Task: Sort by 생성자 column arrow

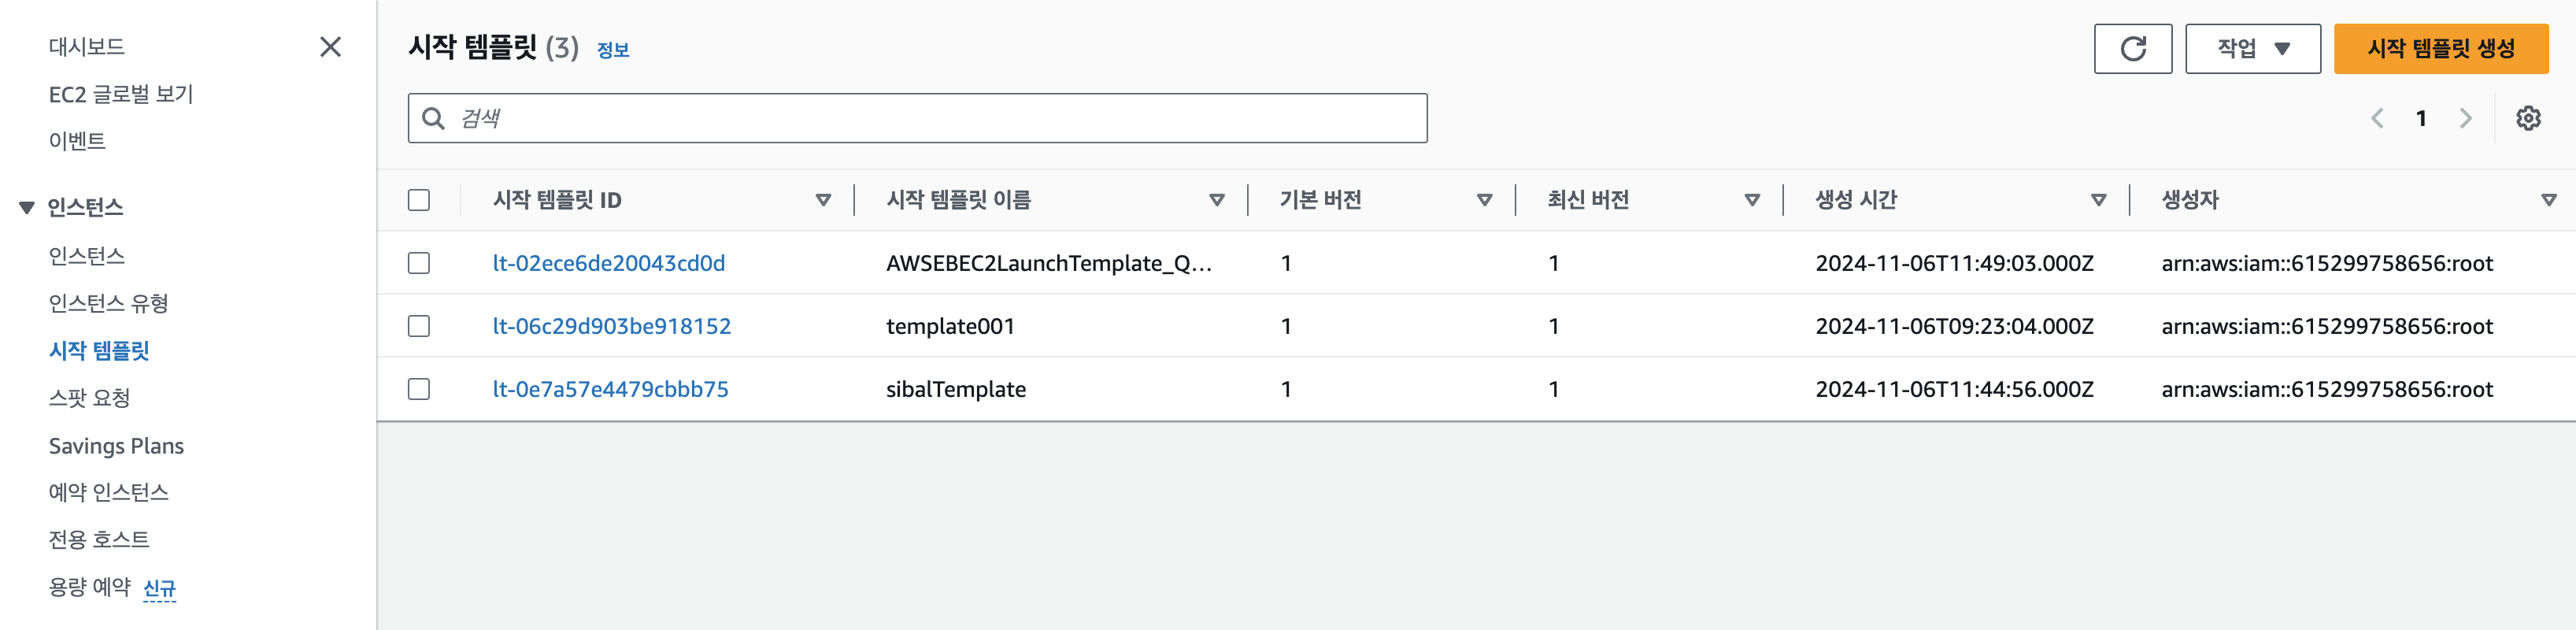Action: coord(2549,200)
